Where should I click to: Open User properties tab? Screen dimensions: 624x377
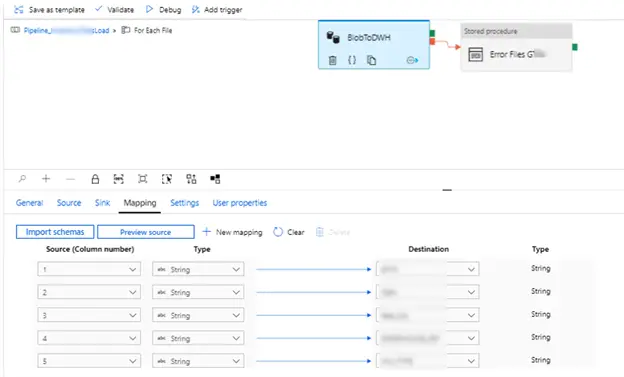(240, 203)
